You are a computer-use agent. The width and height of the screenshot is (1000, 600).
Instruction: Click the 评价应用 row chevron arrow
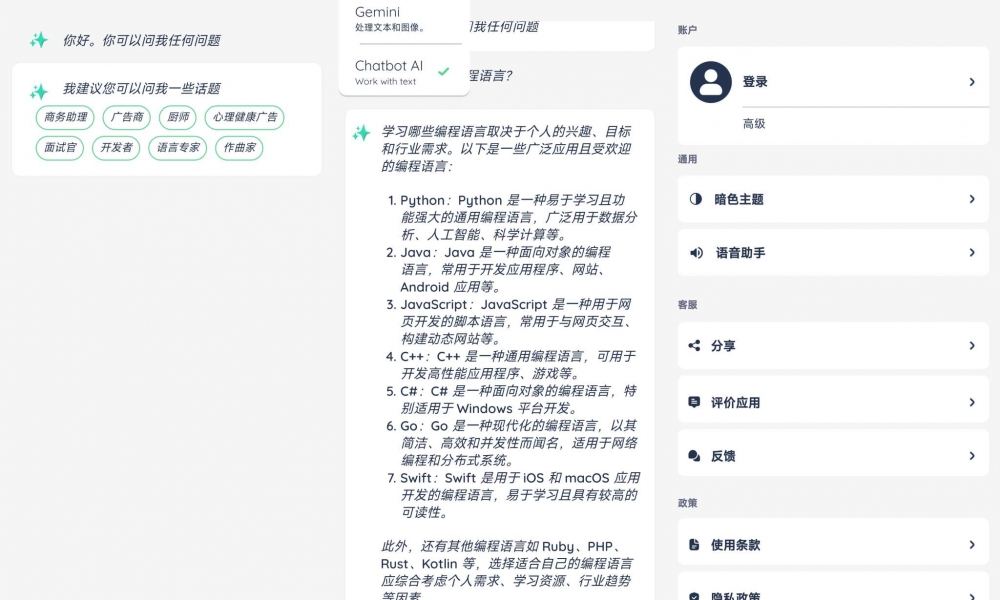971,402
